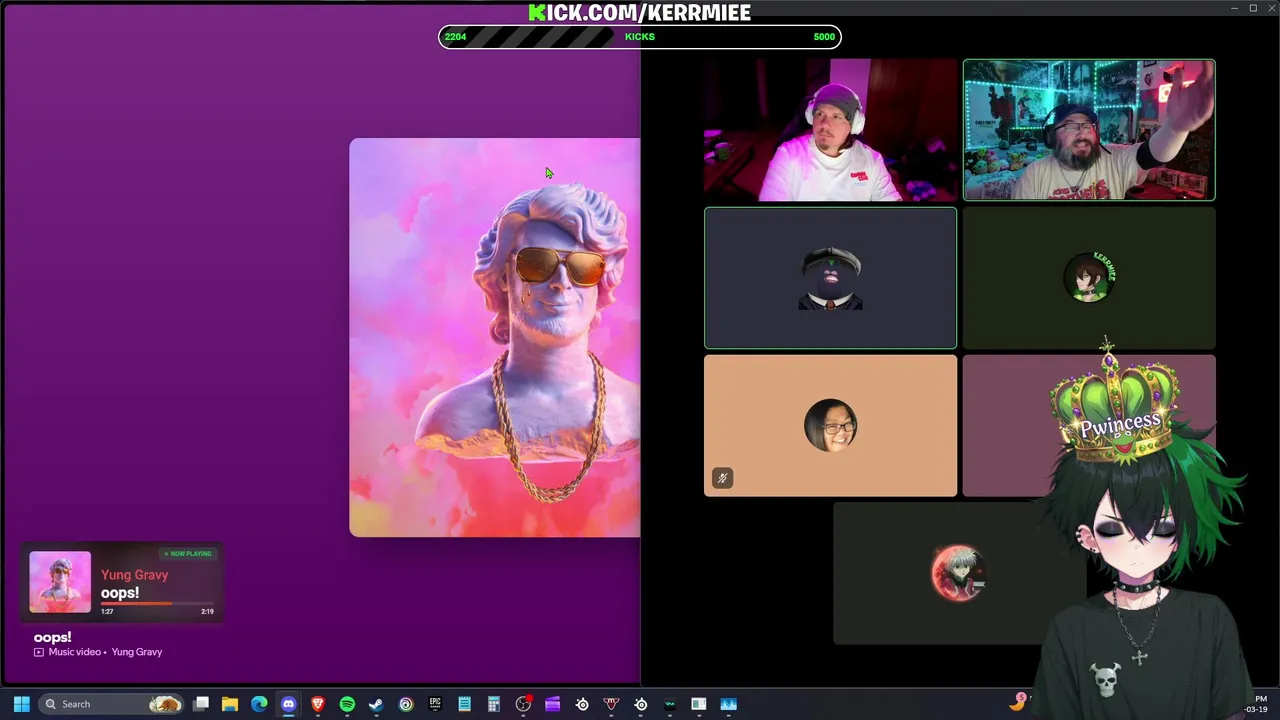Click the small album cover in Now Playing widget
The height and width of the screenshot is (720, 1280).
[x=60, y=582]
